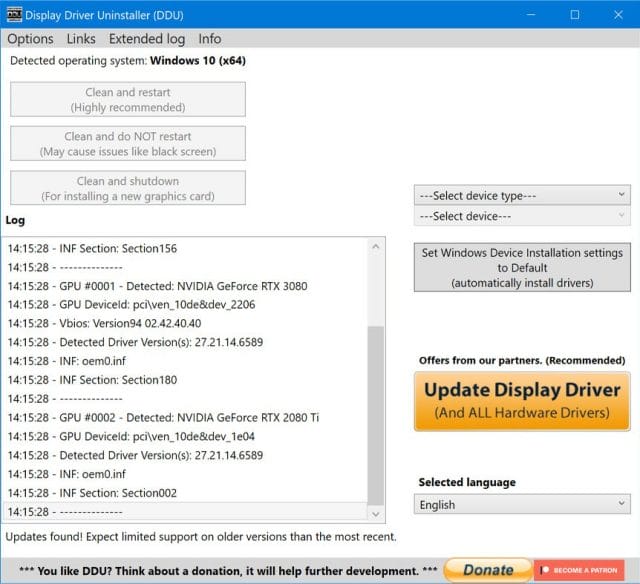Select log line 'INF Section: Section180'
This screenshot has height=584, width=640.
click(185, 380)
